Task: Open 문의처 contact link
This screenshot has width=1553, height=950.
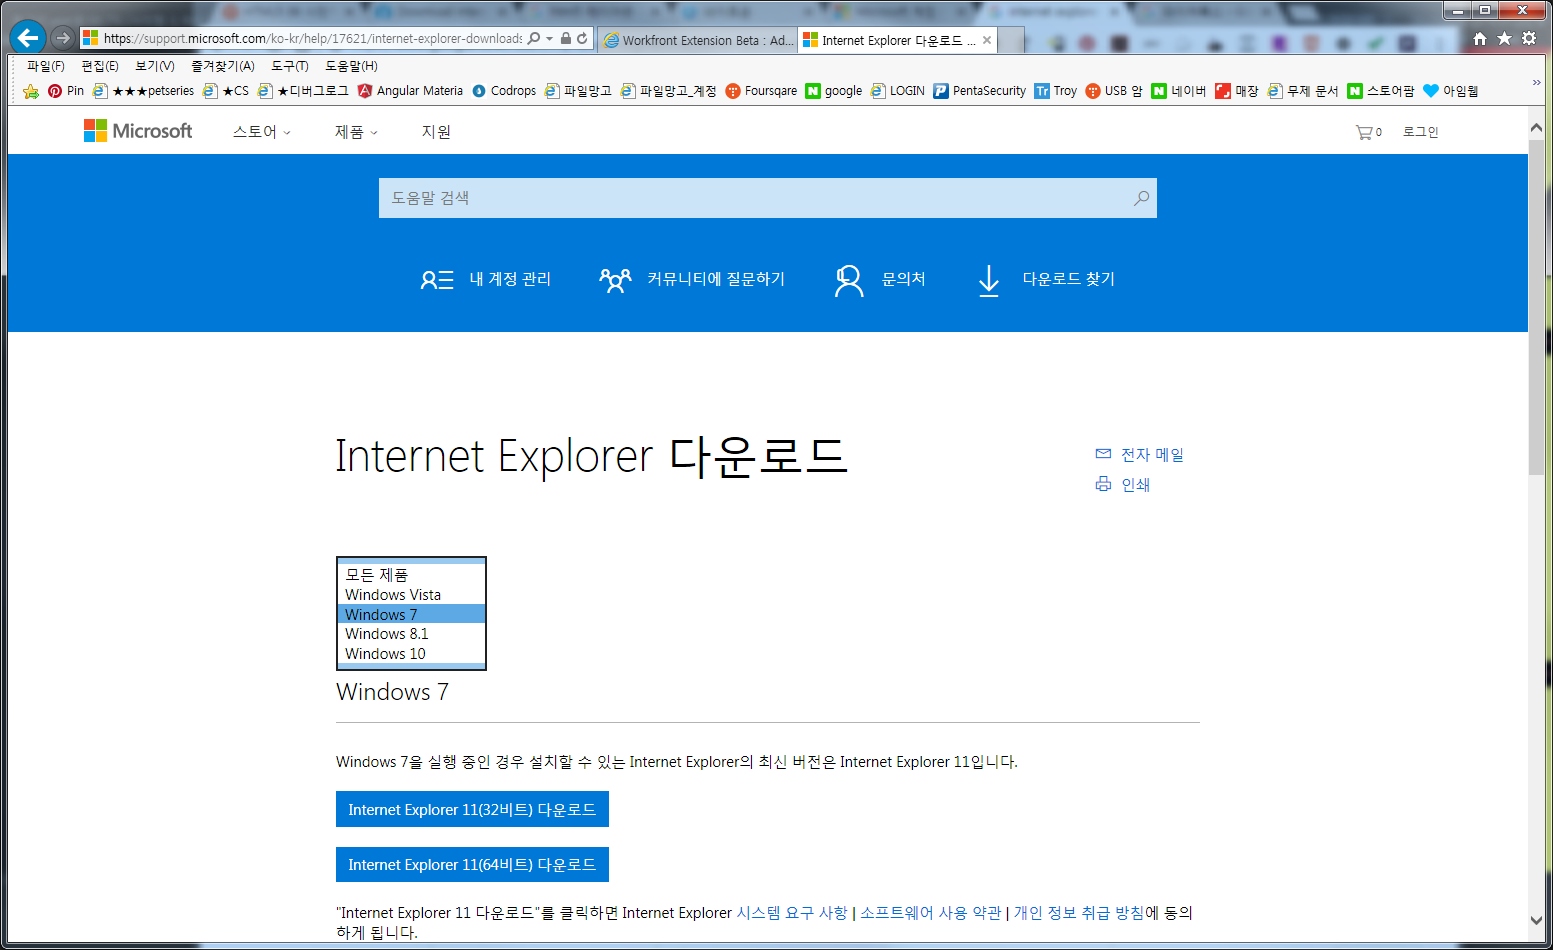Action: pyautogui.click(x=879, y=280)
